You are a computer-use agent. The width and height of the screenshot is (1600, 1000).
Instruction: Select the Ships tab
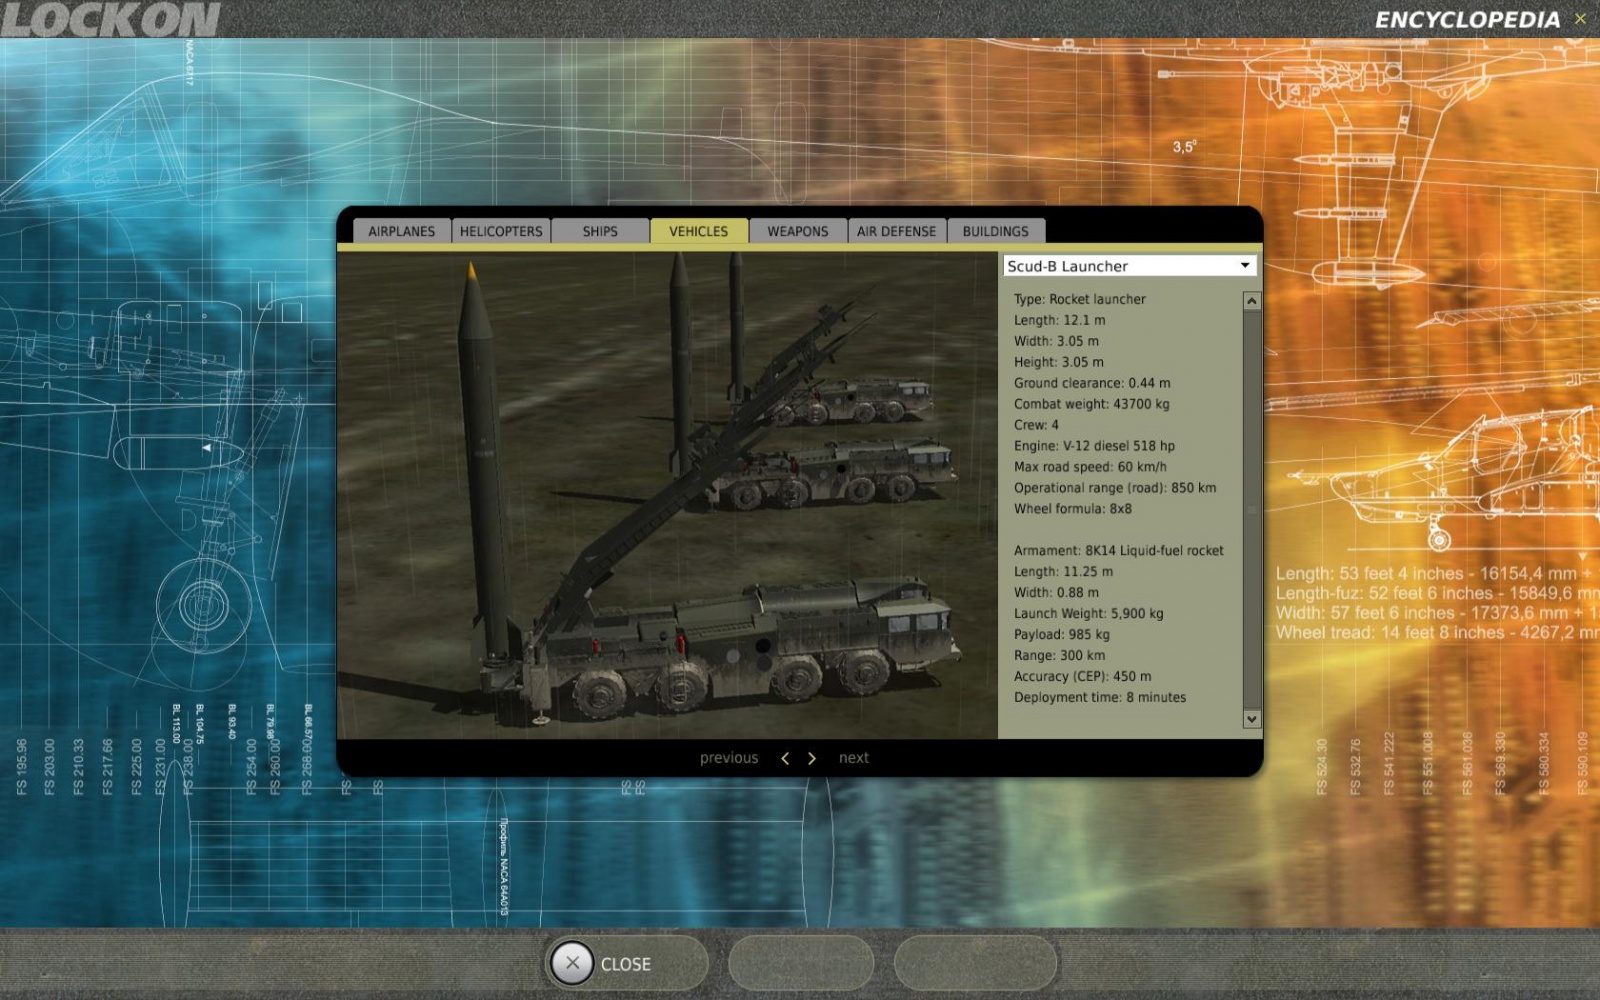pyautogui.click(x=600, y=231)
